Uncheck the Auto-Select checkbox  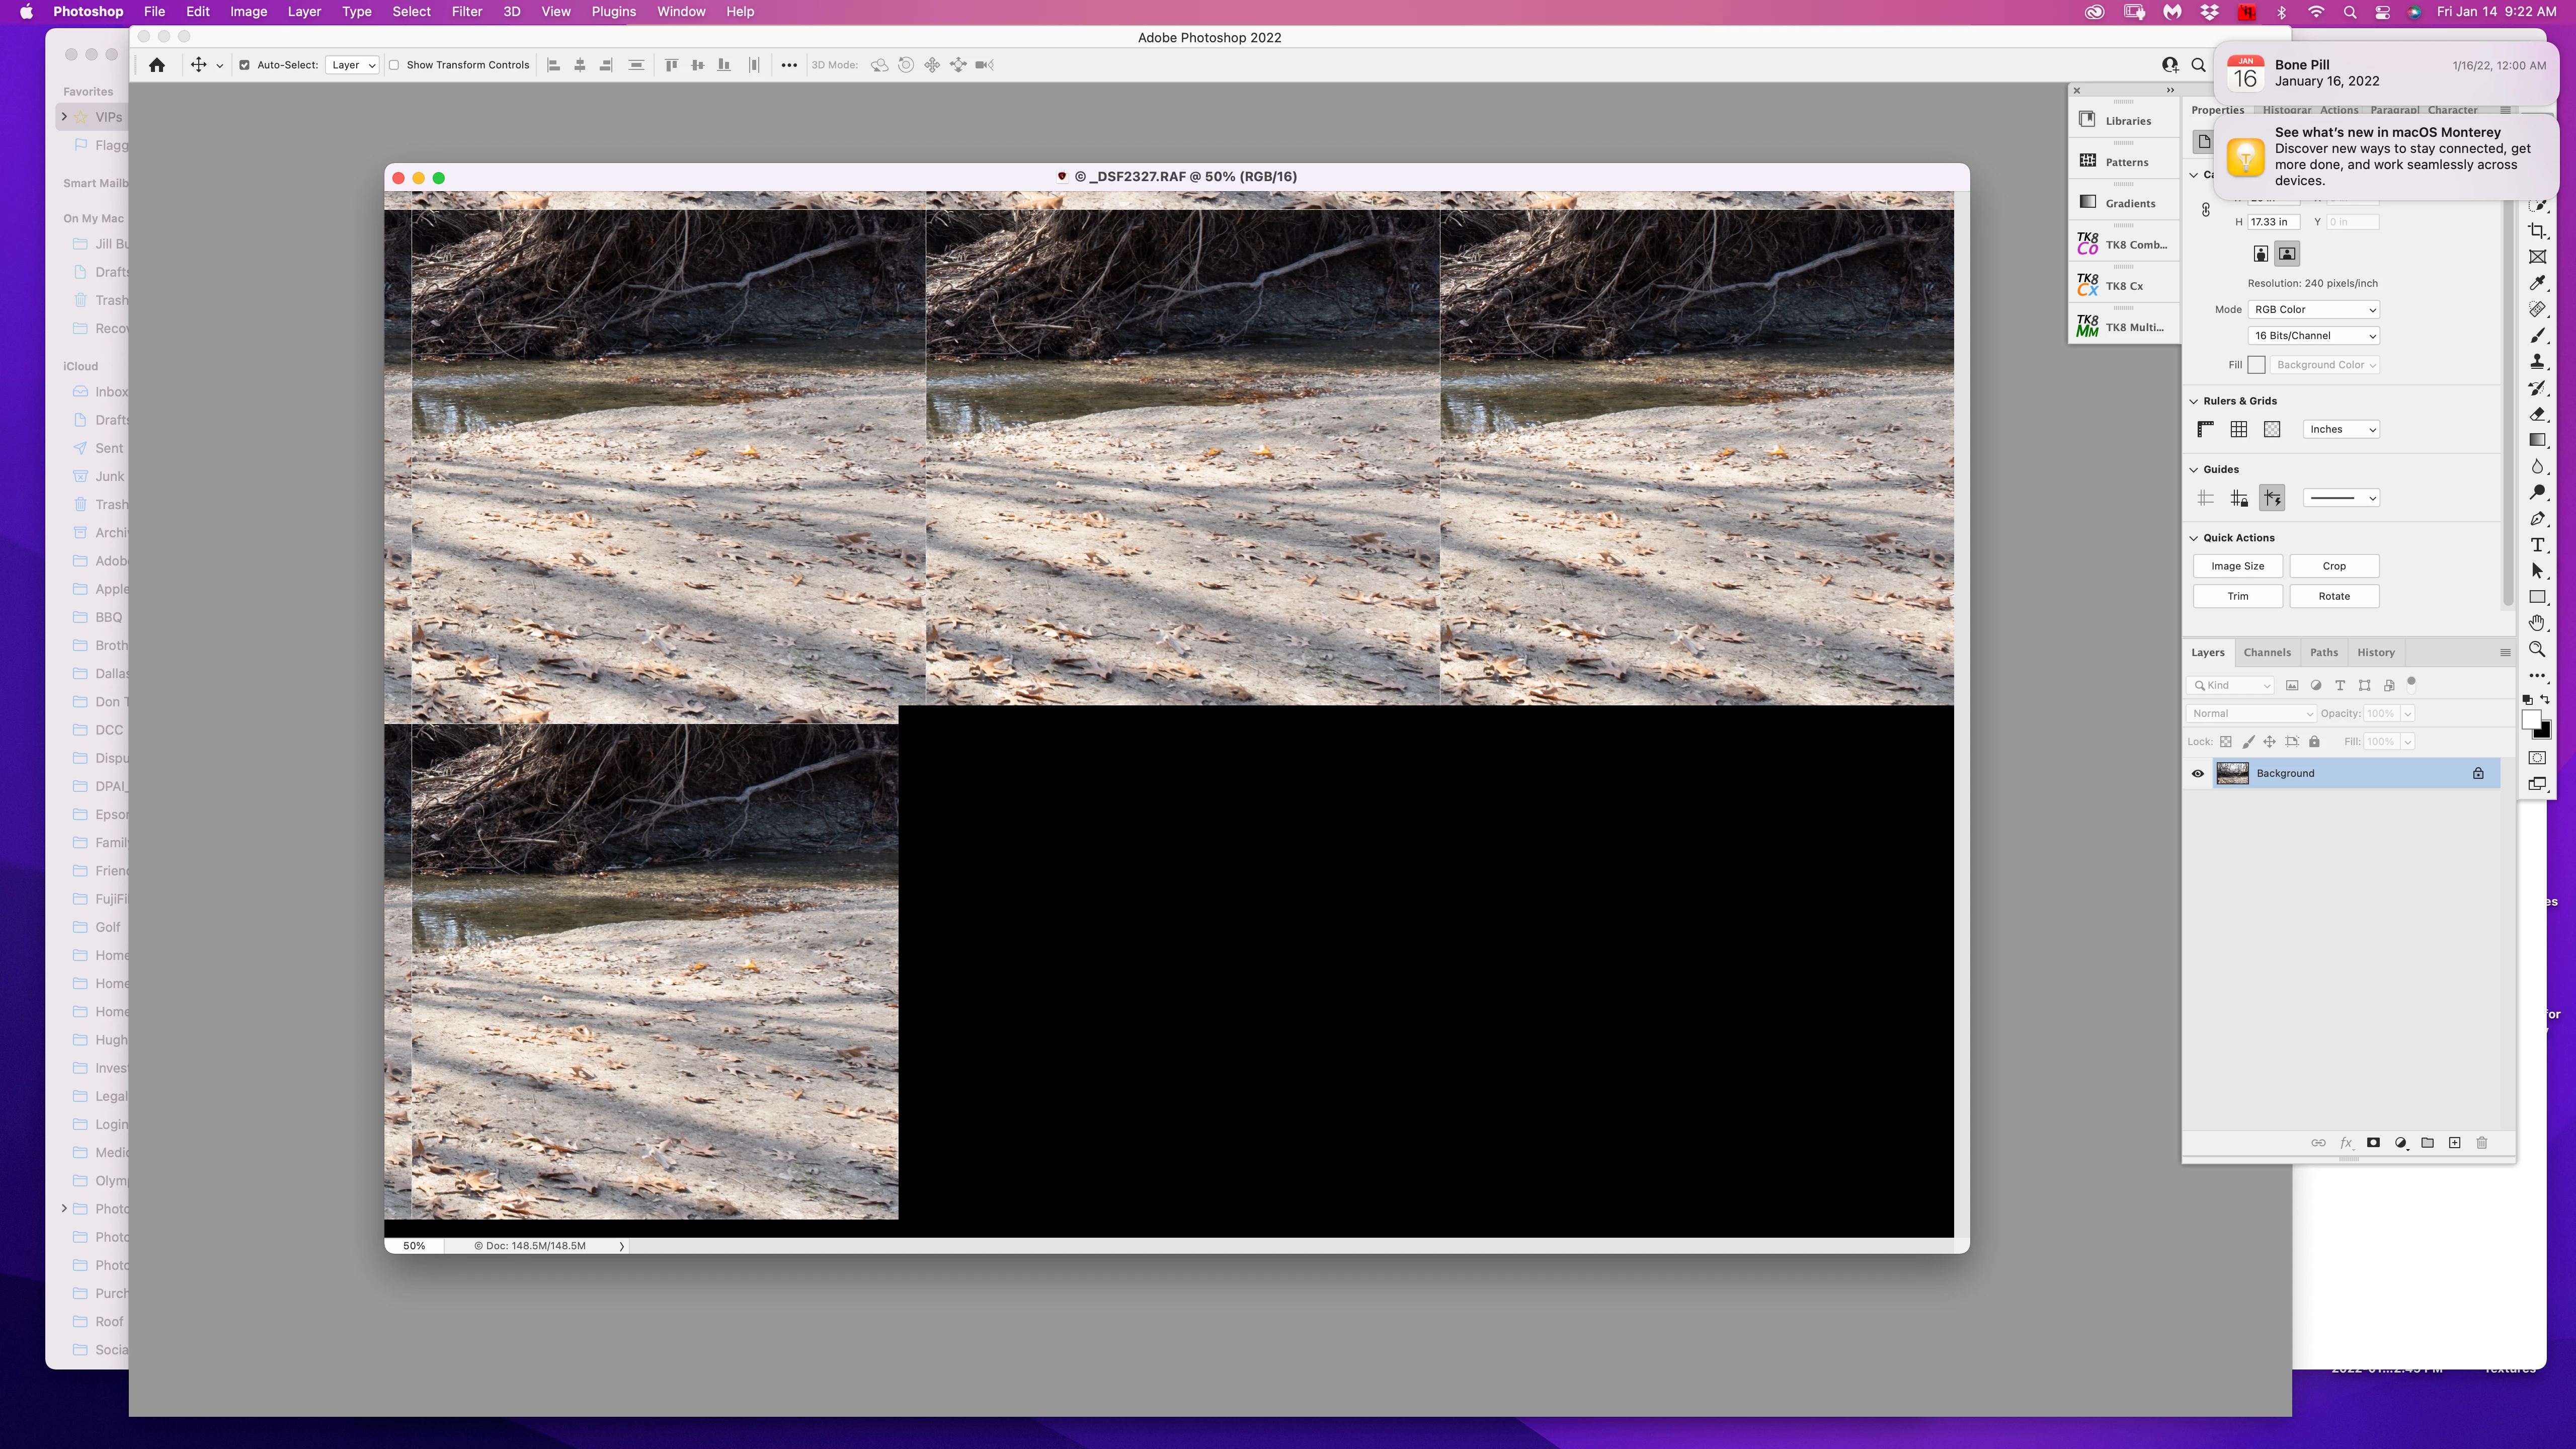tap(244, 65)
